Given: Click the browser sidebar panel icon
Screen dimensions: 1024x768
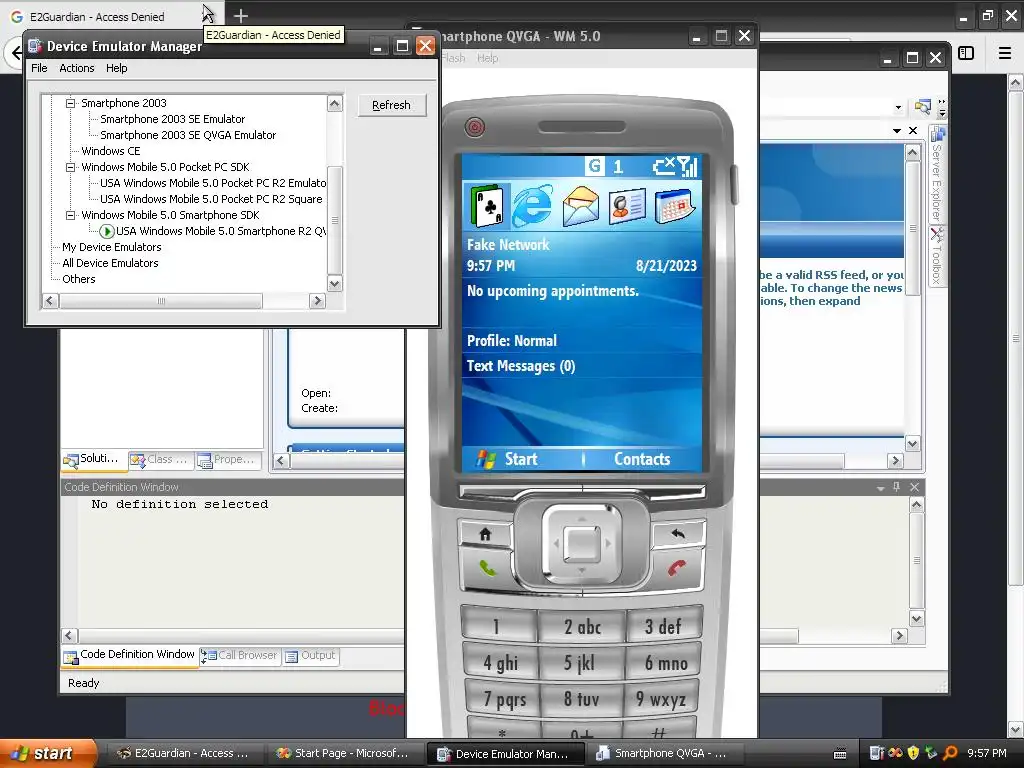Looking at the screenshot, I should 966,53.
